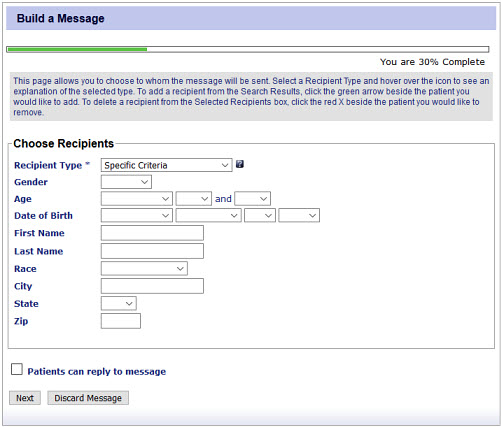The image size is (501, 427).
Task: Open the Recipient Type dropdown
Action: [x=166, y=165]
